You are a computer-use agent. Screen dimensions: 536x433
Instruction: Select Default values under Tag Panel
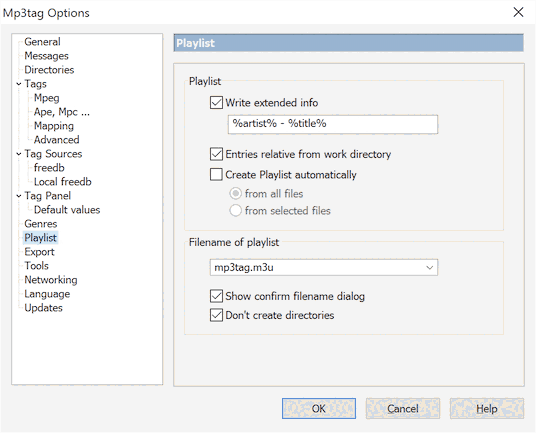pos(67,210)
